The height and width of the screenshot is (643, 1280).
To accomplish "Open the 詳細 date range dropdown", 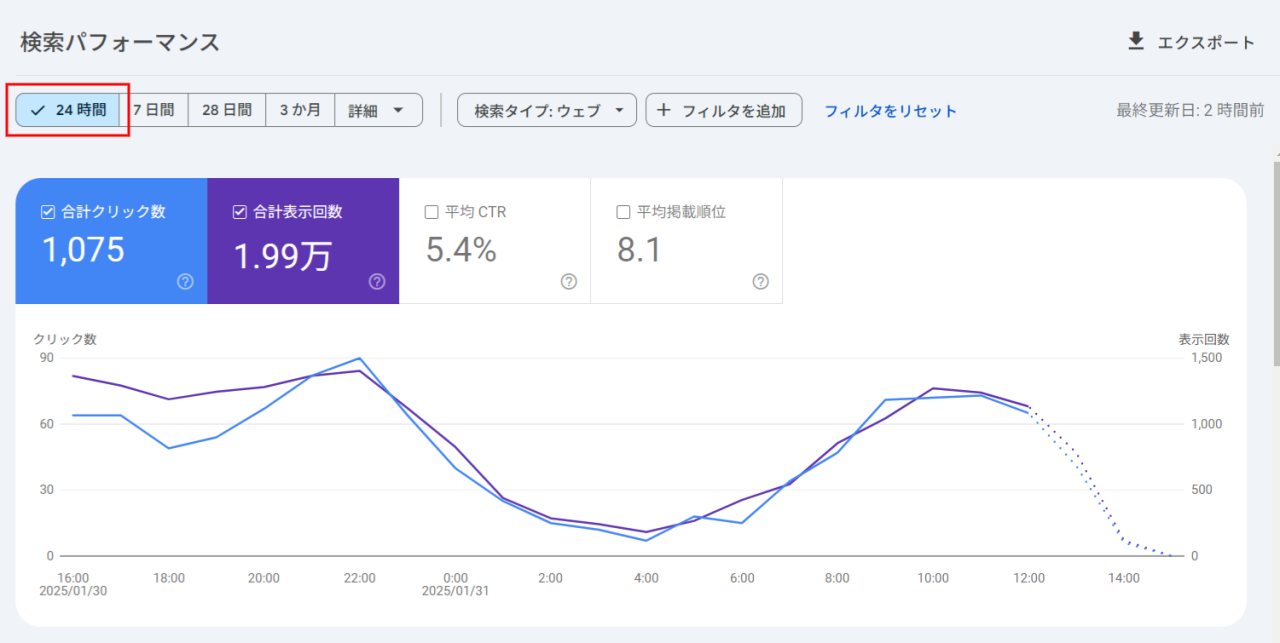I will pos(378,110).
